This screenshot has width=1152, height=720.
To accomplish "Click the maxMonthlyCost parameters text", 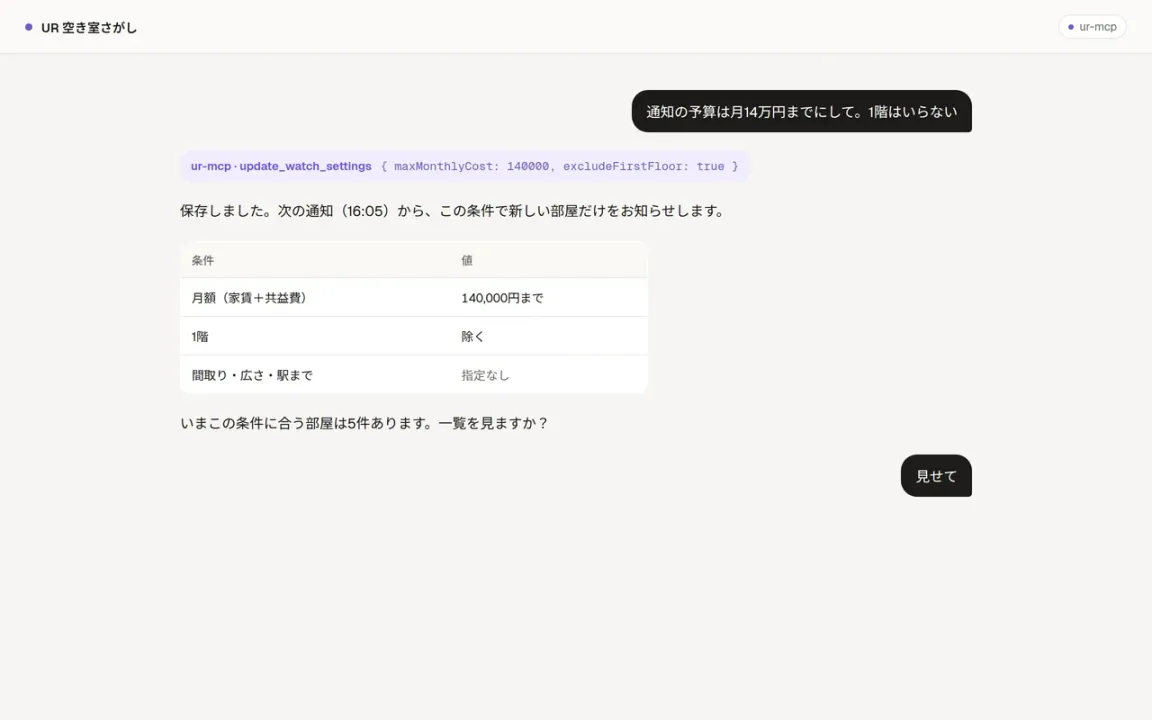I will tap(559, 166).
